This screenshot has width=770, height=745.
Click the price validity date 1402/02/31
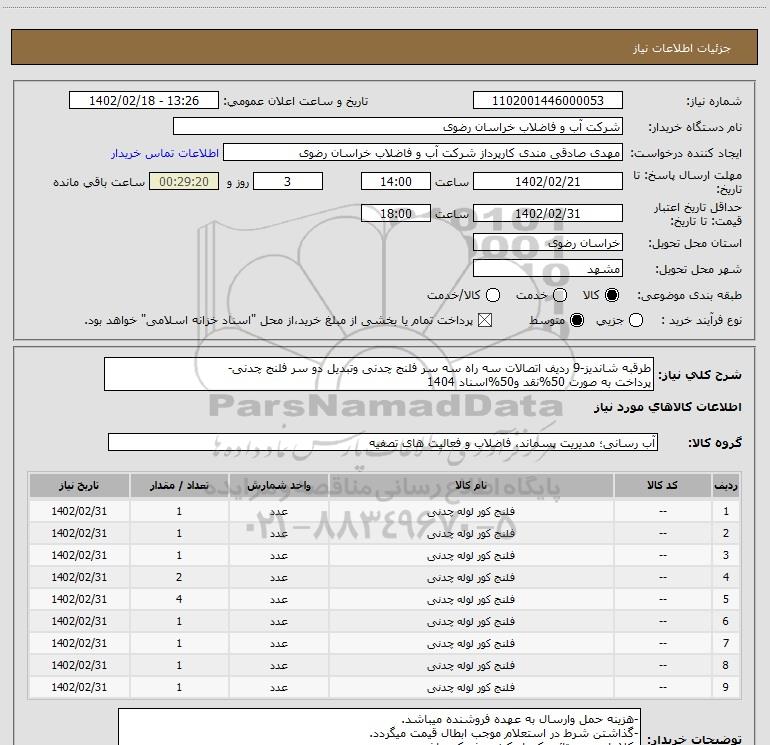pyautogui.click(x=548, y=213)
